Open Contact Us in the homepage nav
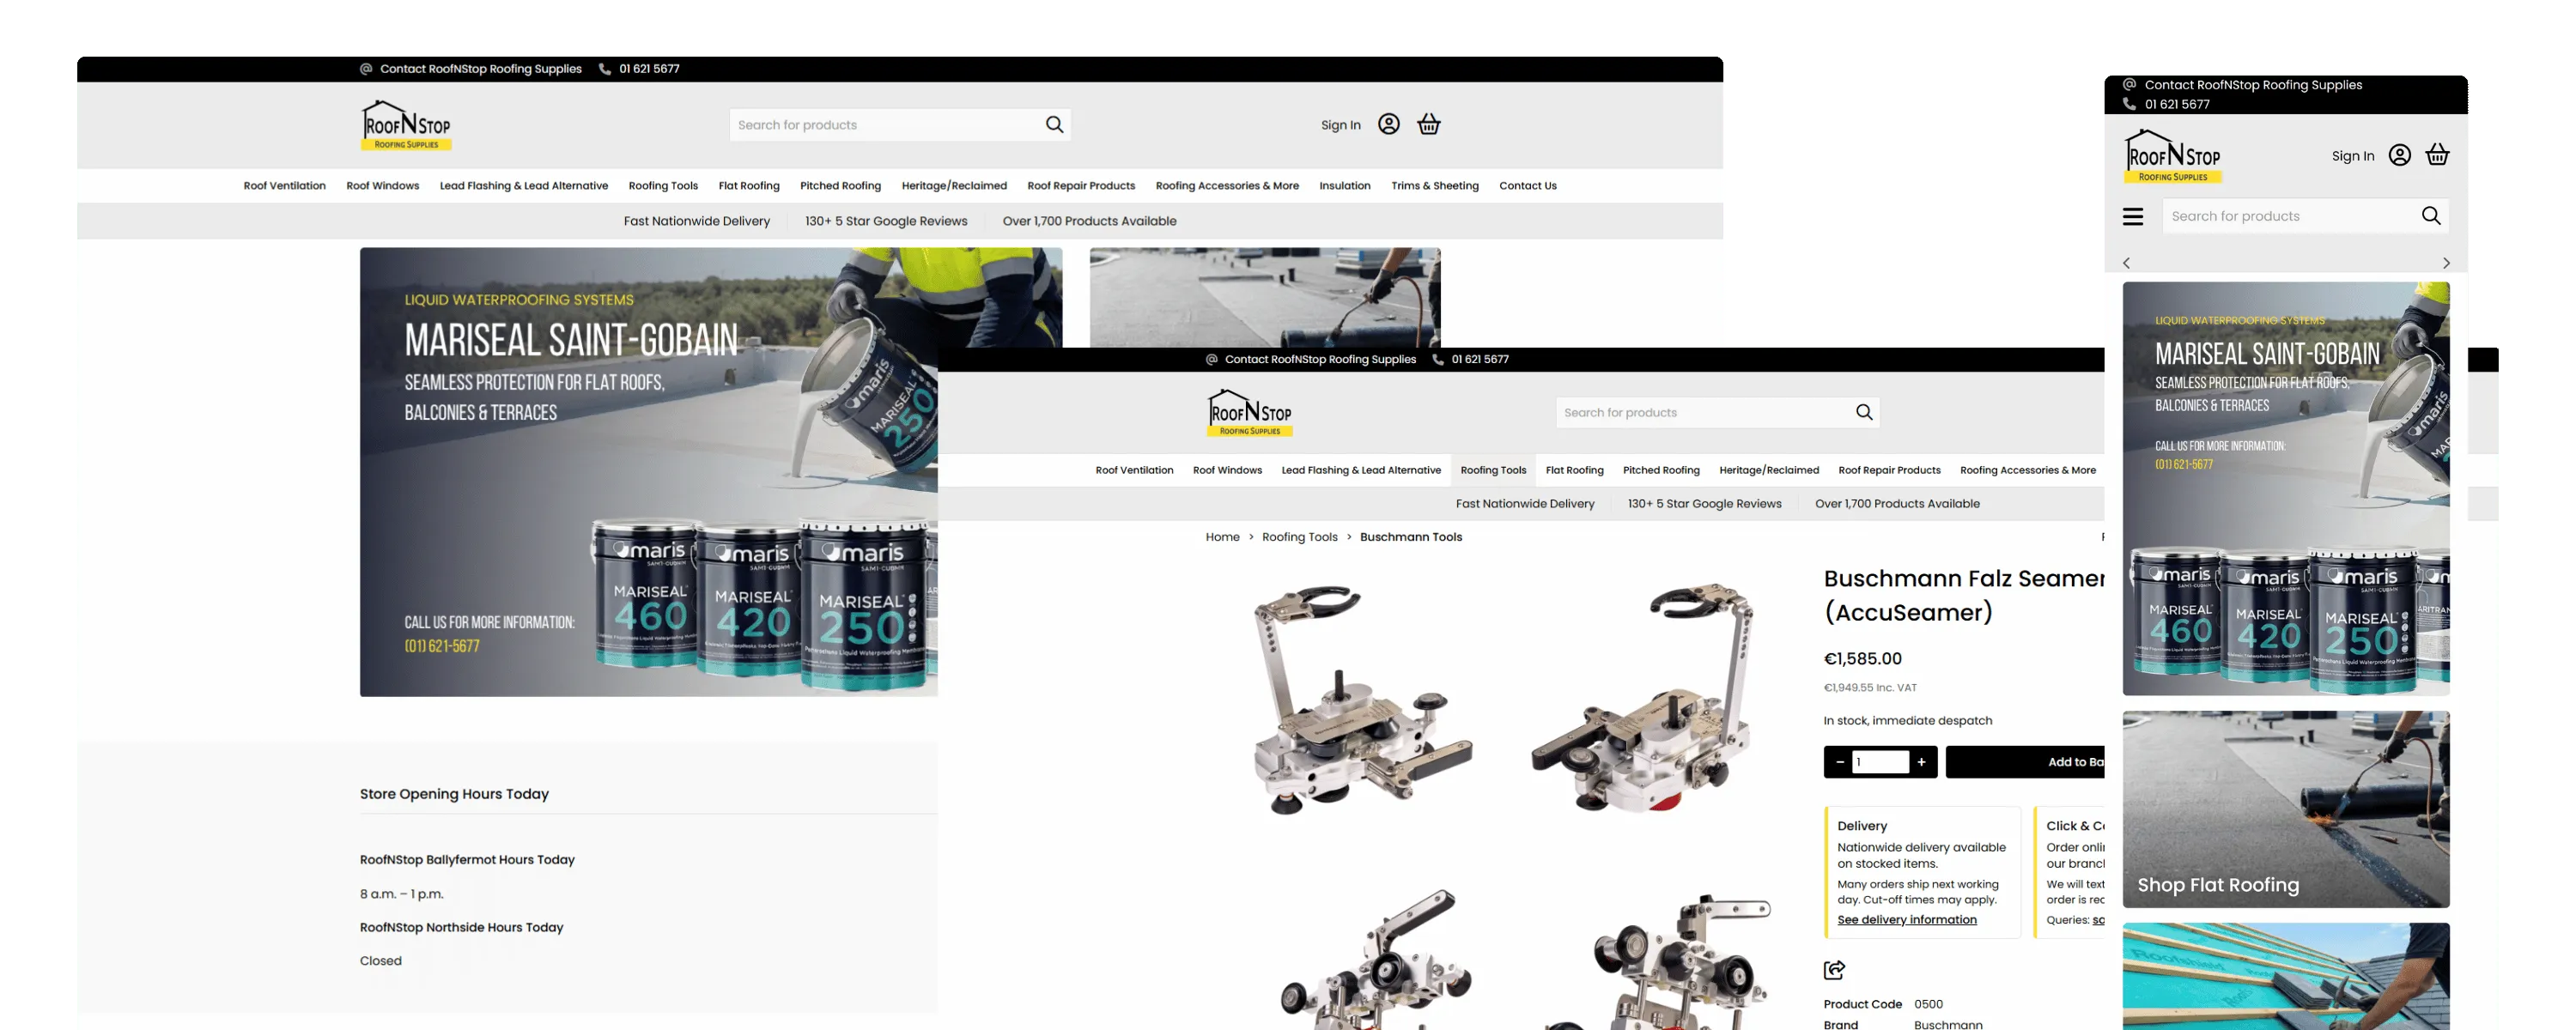The height and width of the screenshot is (1030, 2576). [1528, 186]
